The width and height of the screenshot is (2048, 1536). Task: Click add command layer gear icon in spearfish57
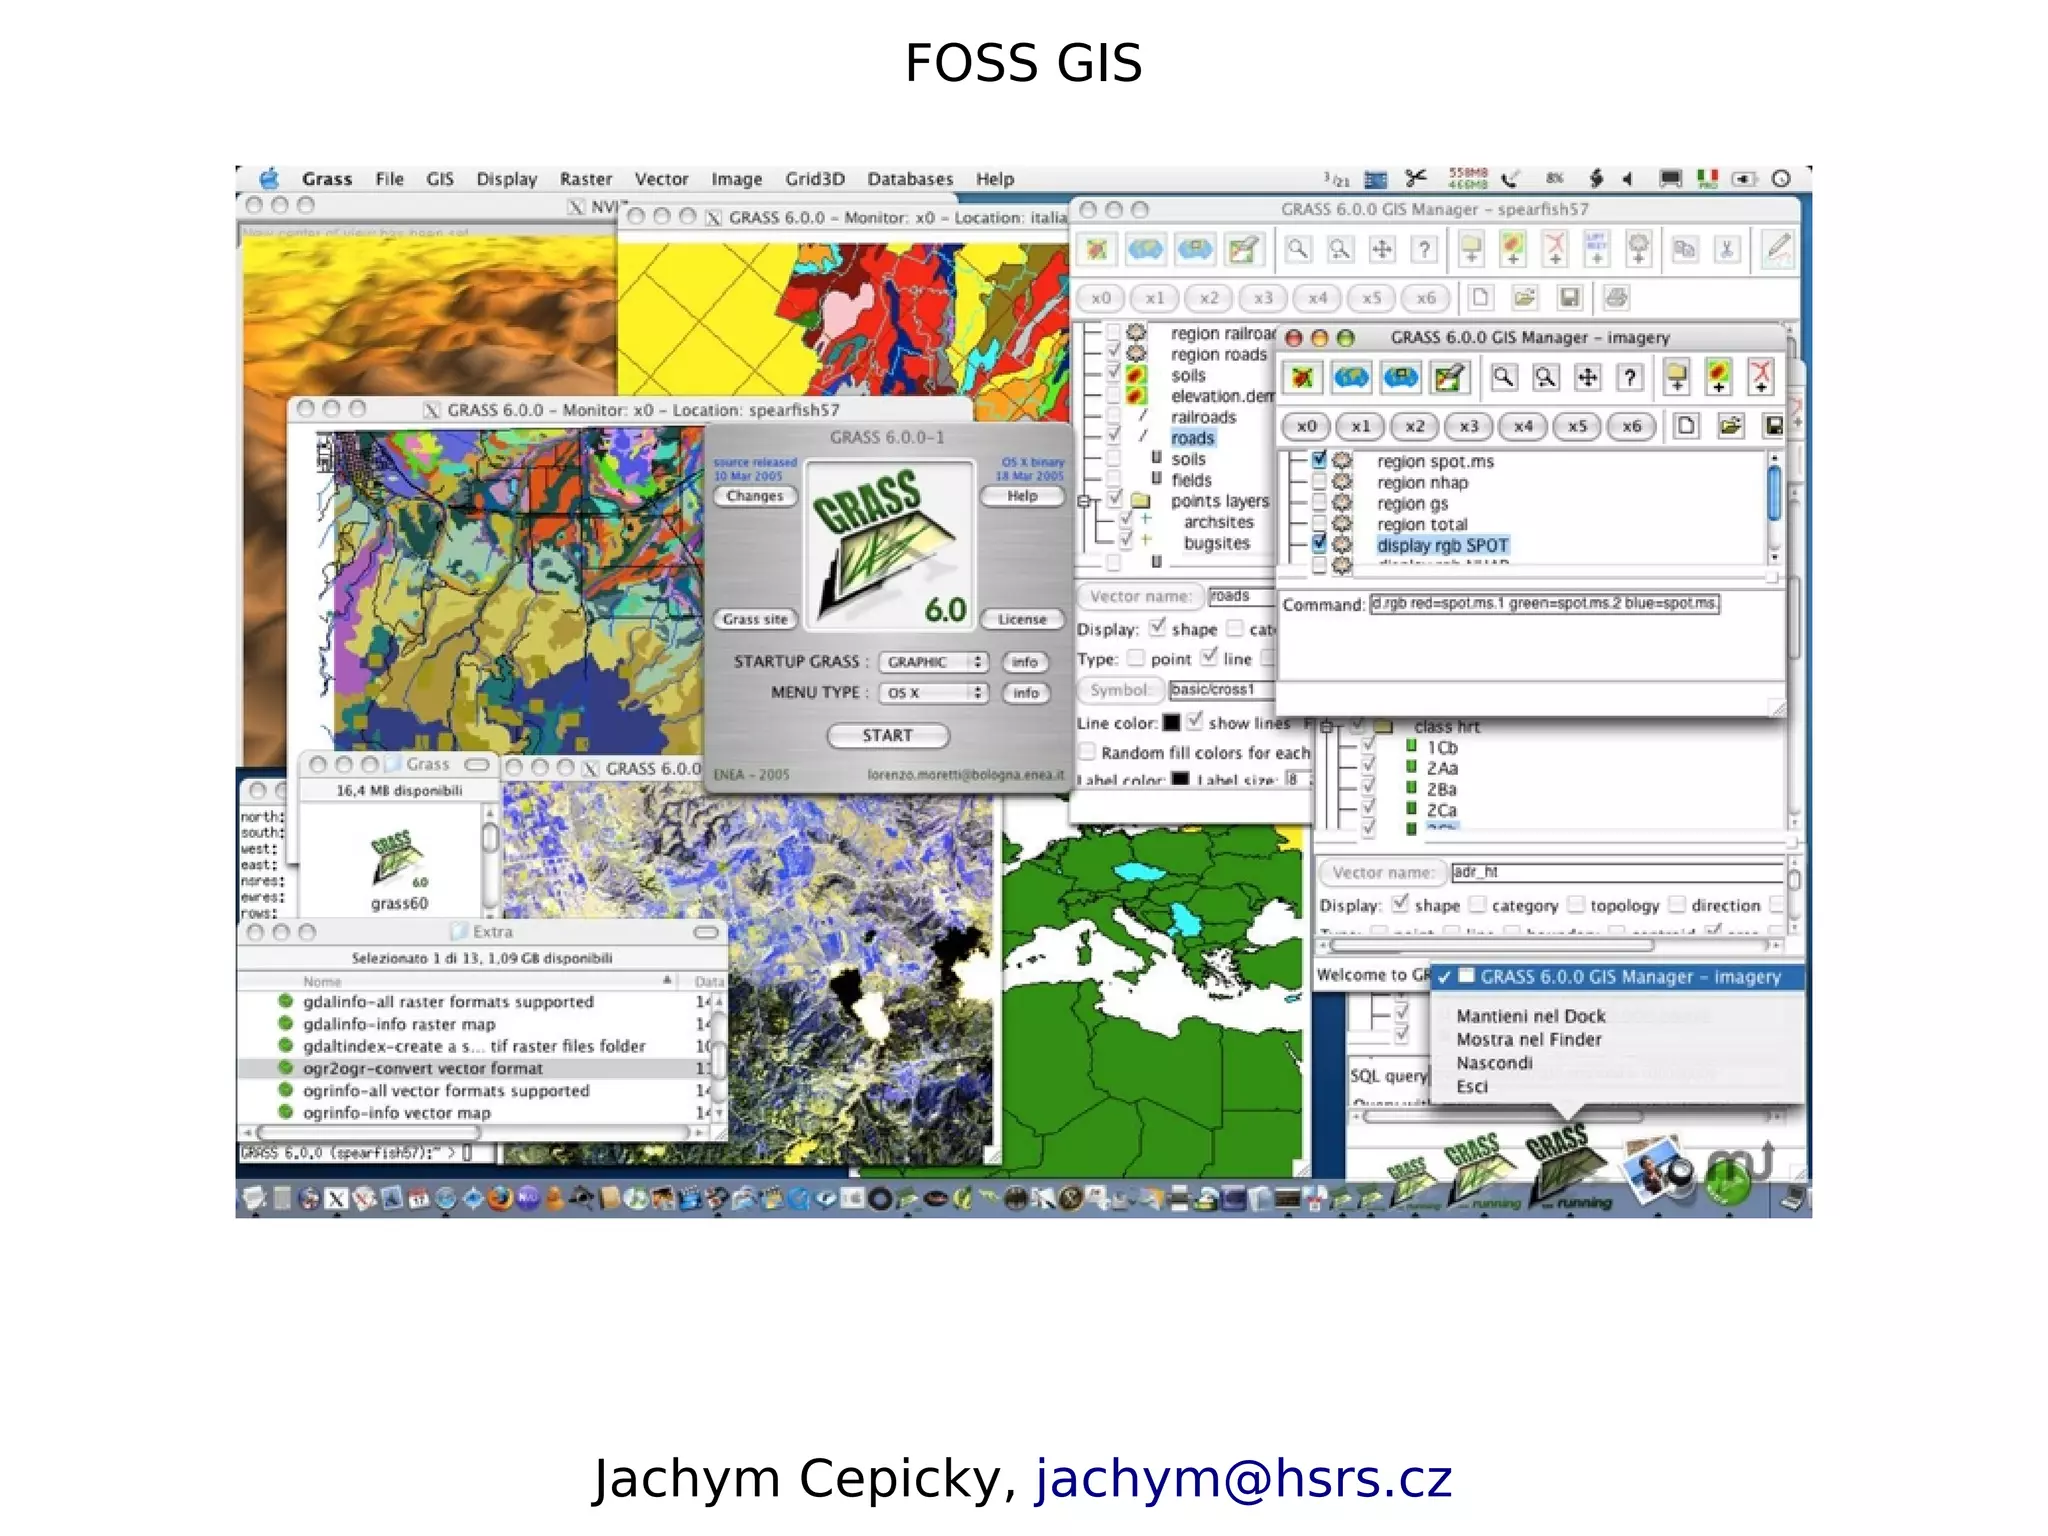tap(1639, 248)
